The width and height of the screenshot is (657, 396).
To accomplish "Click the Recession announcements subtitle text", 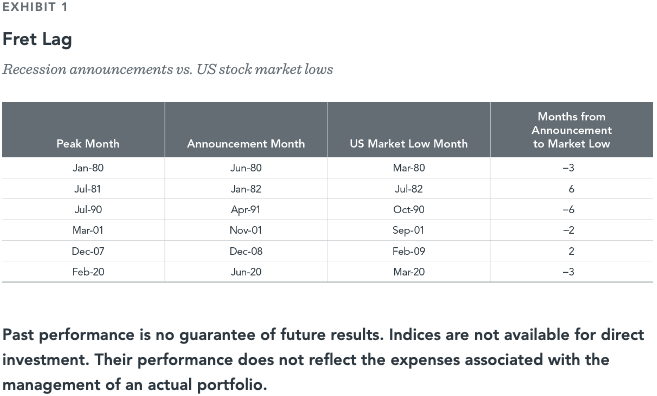I will (x=168, y=69).
